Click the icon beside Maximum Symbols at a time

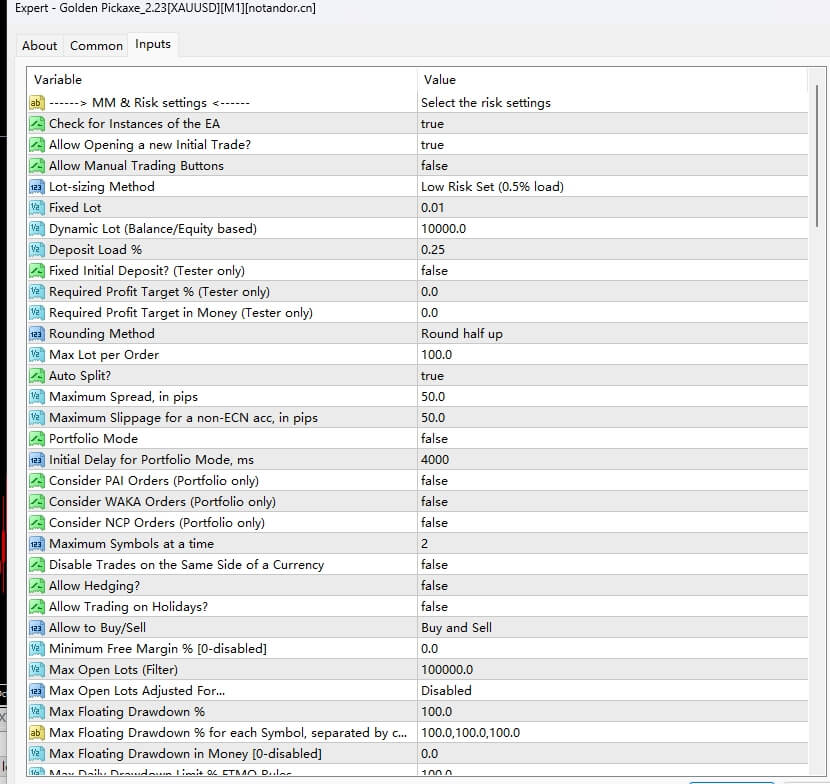point(37,544)
